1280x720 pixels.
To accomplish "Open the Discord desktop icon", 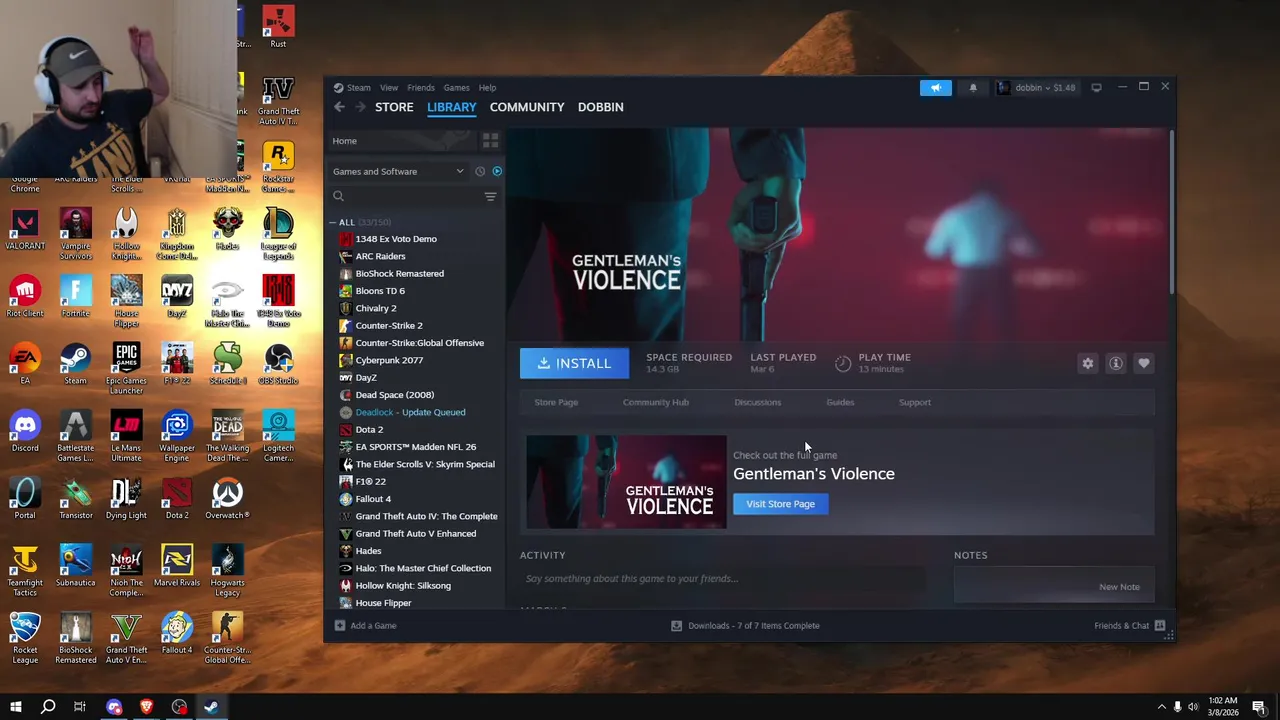I will (25, 431).
